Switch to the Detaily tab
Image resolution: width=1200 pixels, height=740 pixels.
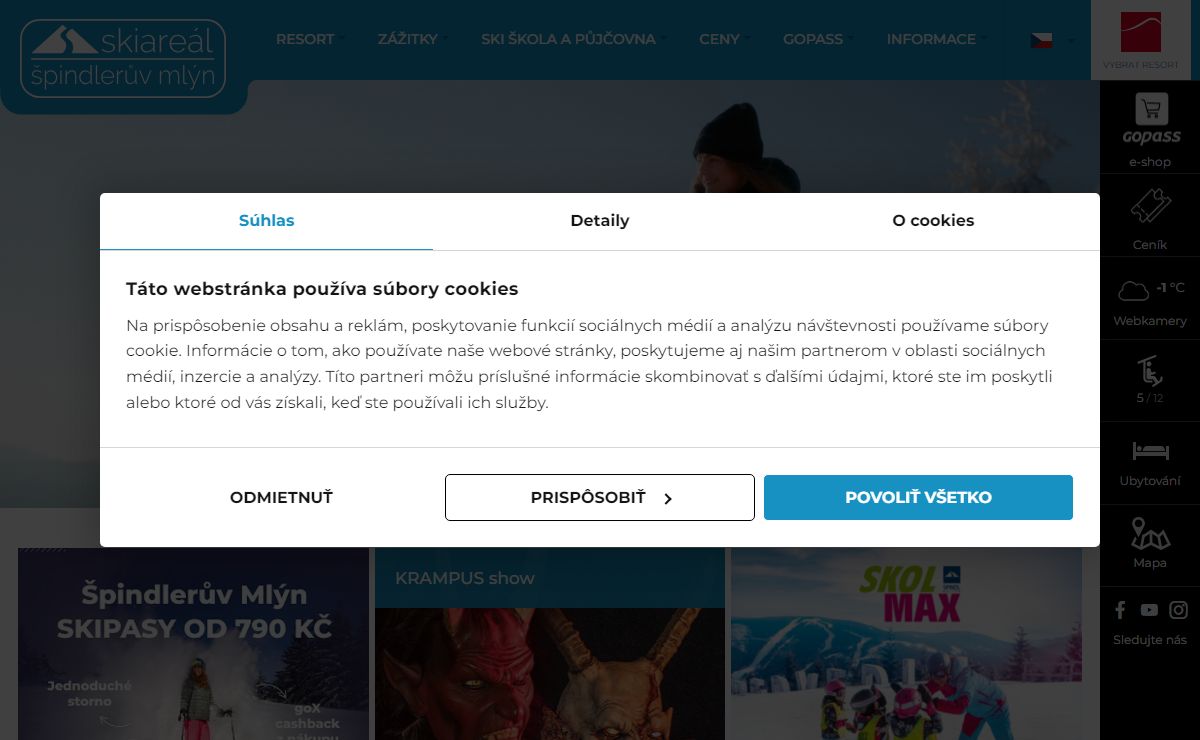pyautogui.click(x=600, y=221)
